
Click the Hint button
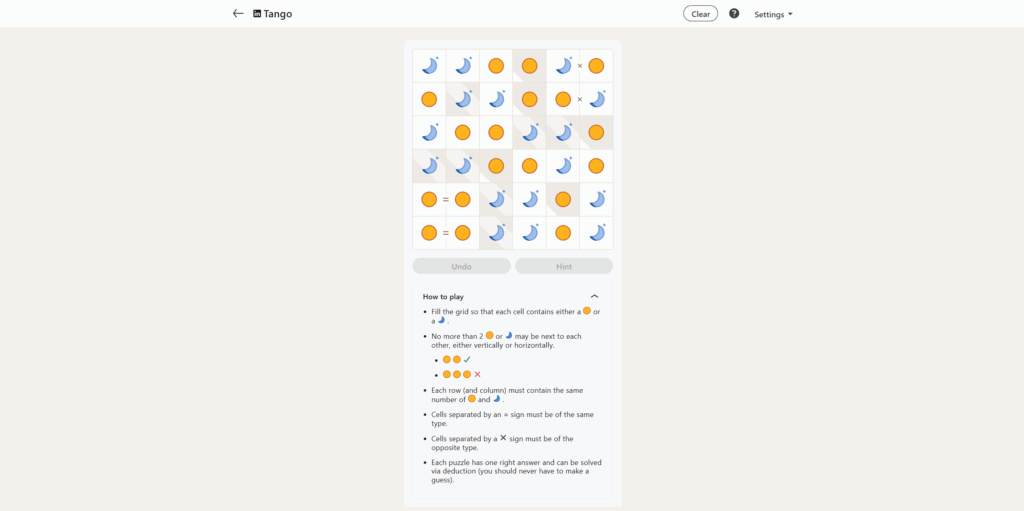[x=563, y=266]
